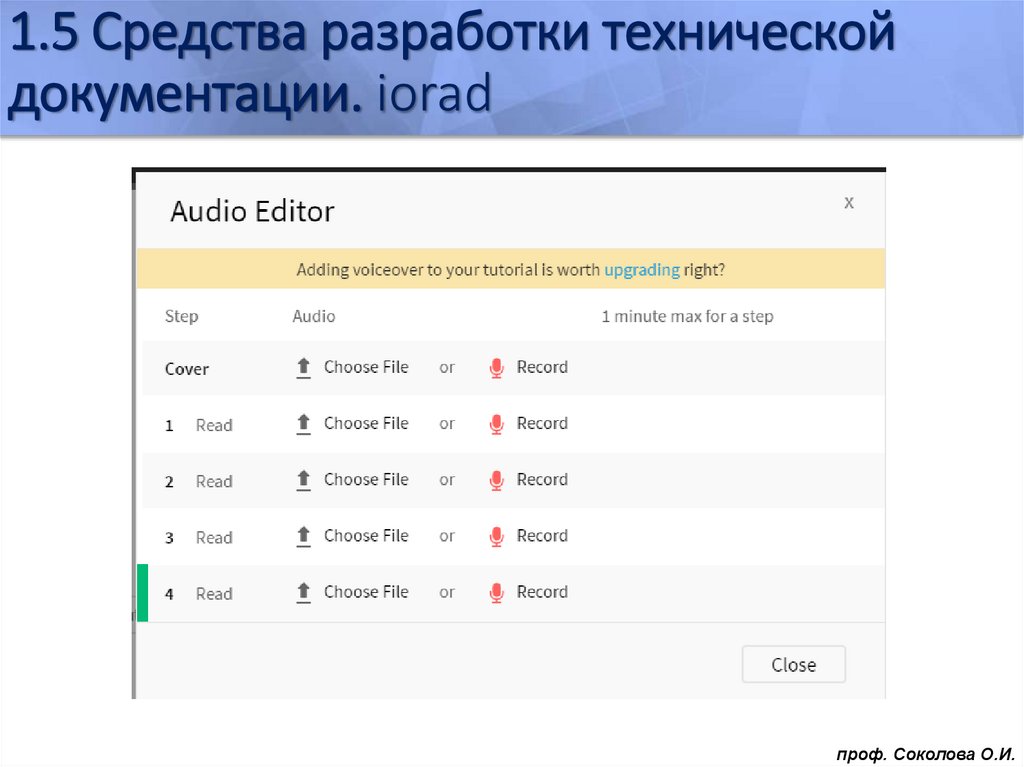Click the Read label for step 4
This screenshot has height=767, width=1024.
[214, 593]
